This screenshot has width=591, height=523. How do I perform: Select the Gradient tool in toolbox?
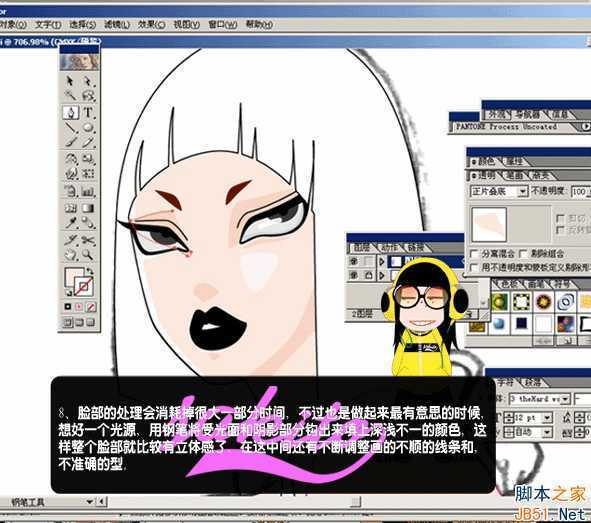click(x=88, y=208)
